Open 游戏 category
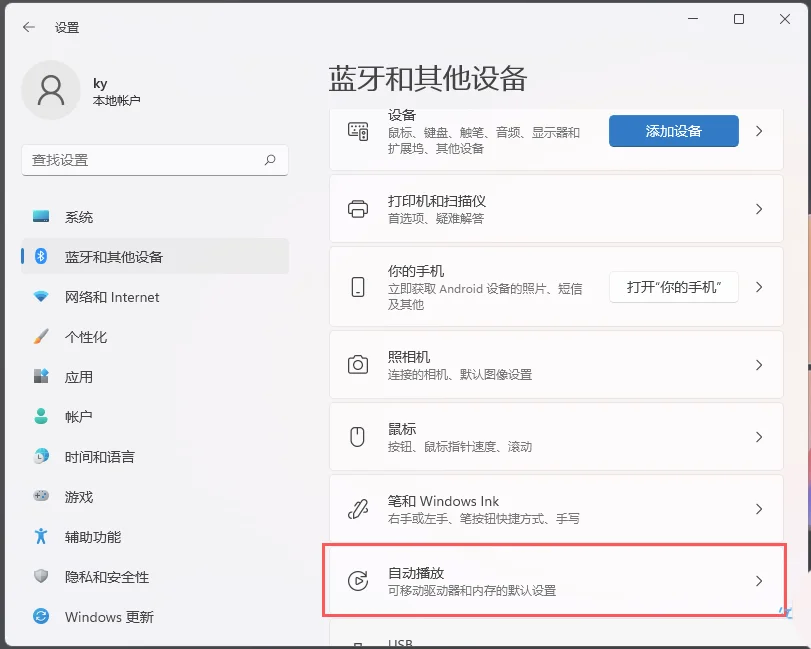This screenshot has height=649, width=811. (x=155, y=496)
